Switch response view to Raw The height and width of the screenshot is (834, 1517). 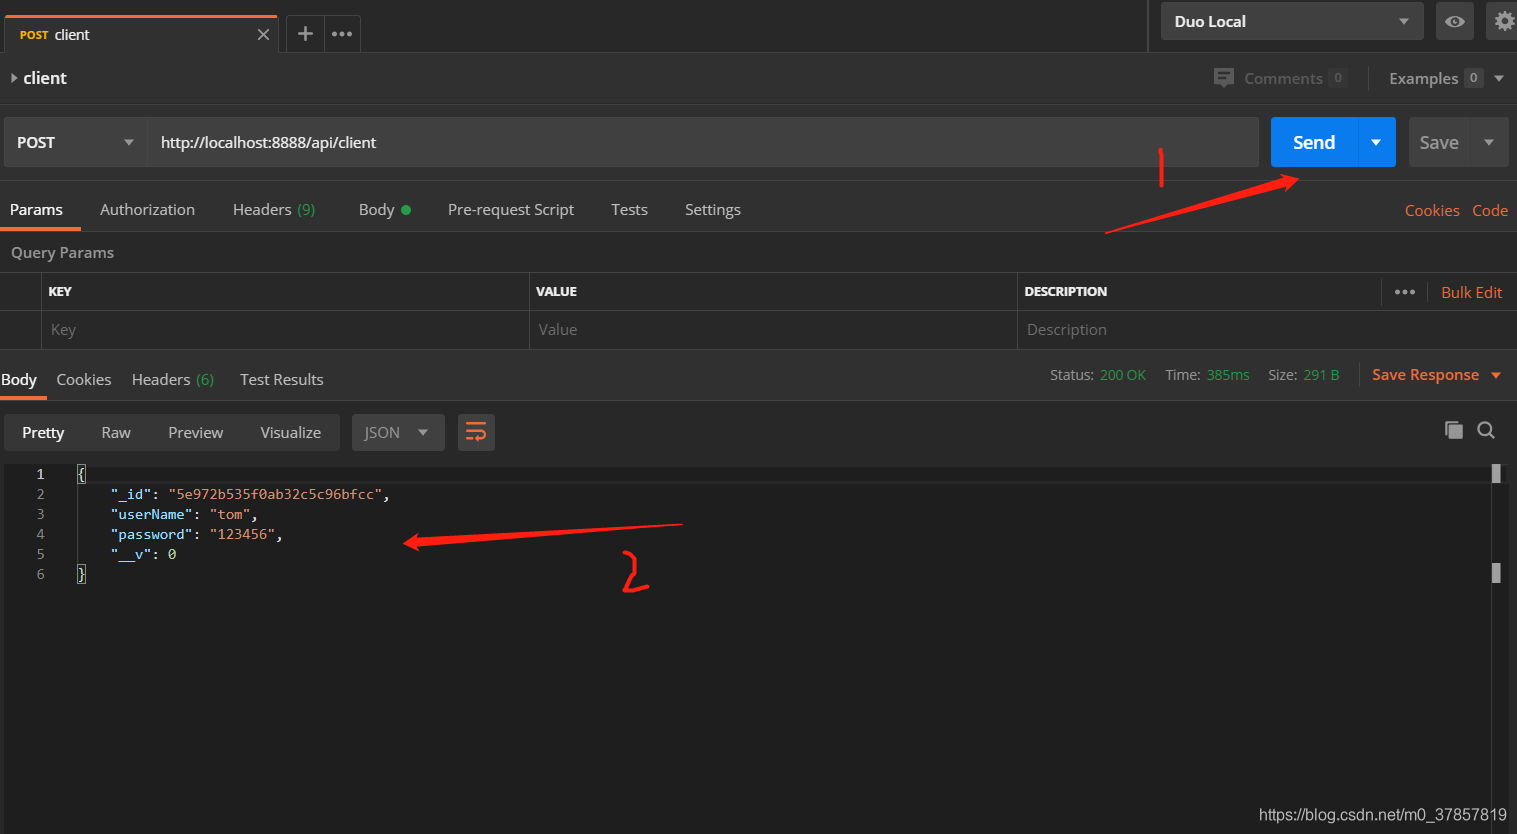(116, 432)
